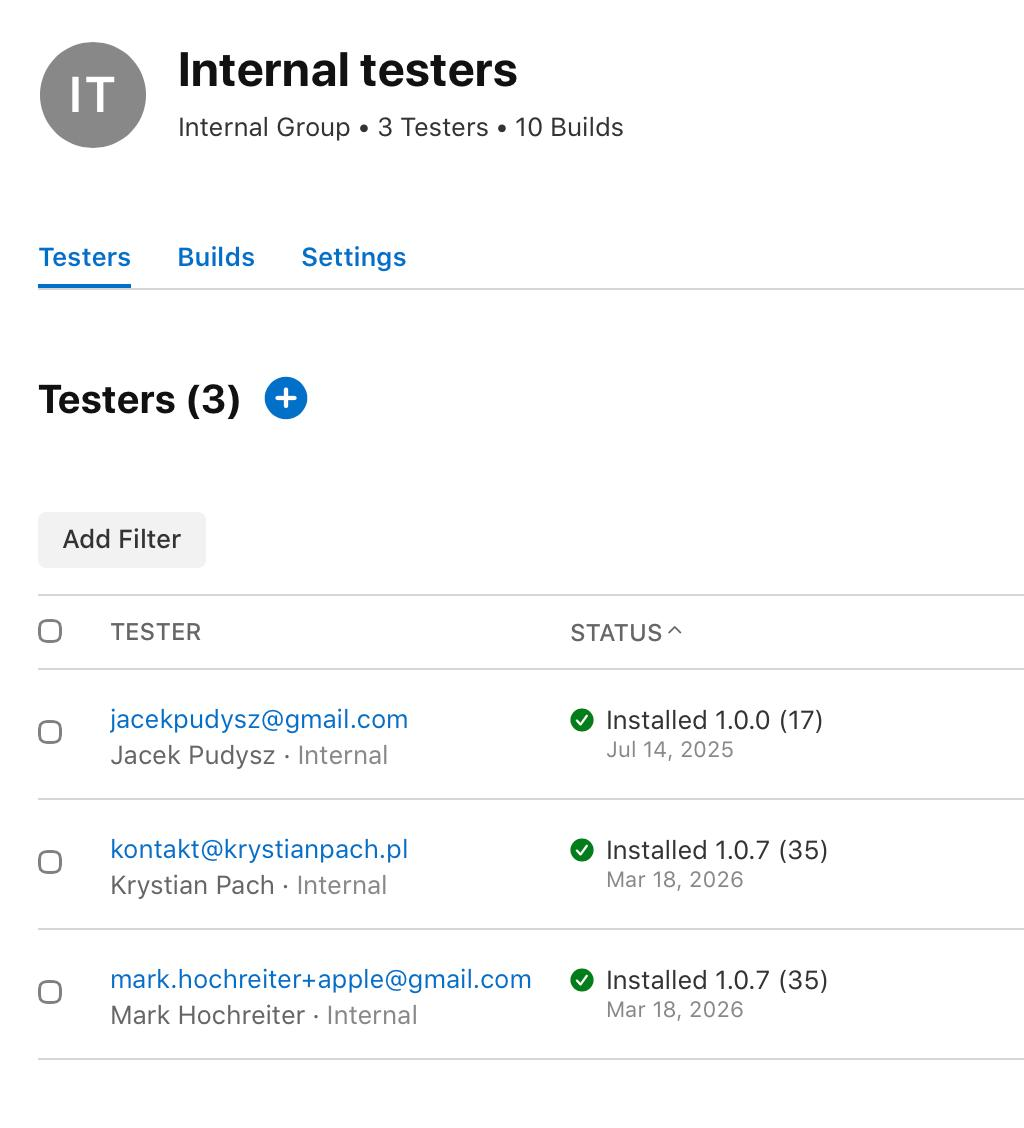Select the Krystian Pach row checkbox

pyautogui.click(x=50, y=862)
